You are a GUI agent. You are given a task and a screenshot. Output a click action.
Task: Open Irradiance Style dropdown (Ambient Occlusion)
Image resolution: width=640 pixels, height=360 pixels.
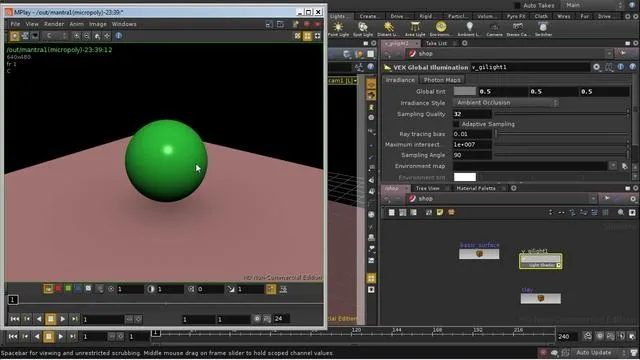coord(506,103)
